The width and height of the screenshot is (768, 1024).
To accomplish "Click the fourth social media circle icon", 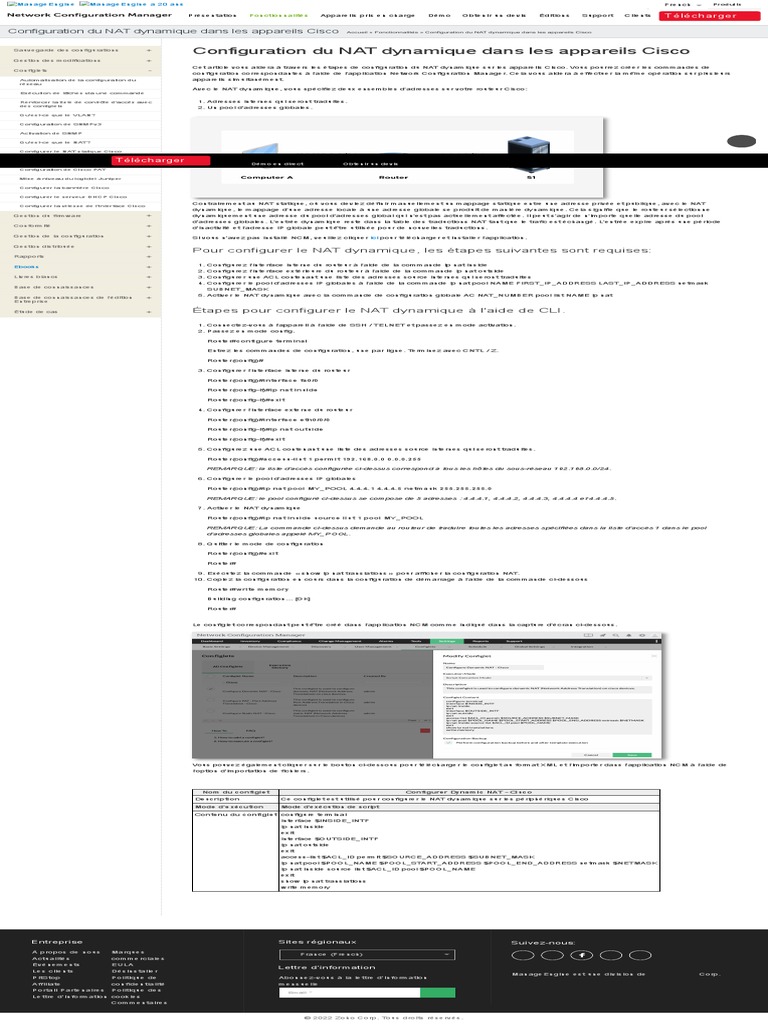I will click(x=611, y=955).
